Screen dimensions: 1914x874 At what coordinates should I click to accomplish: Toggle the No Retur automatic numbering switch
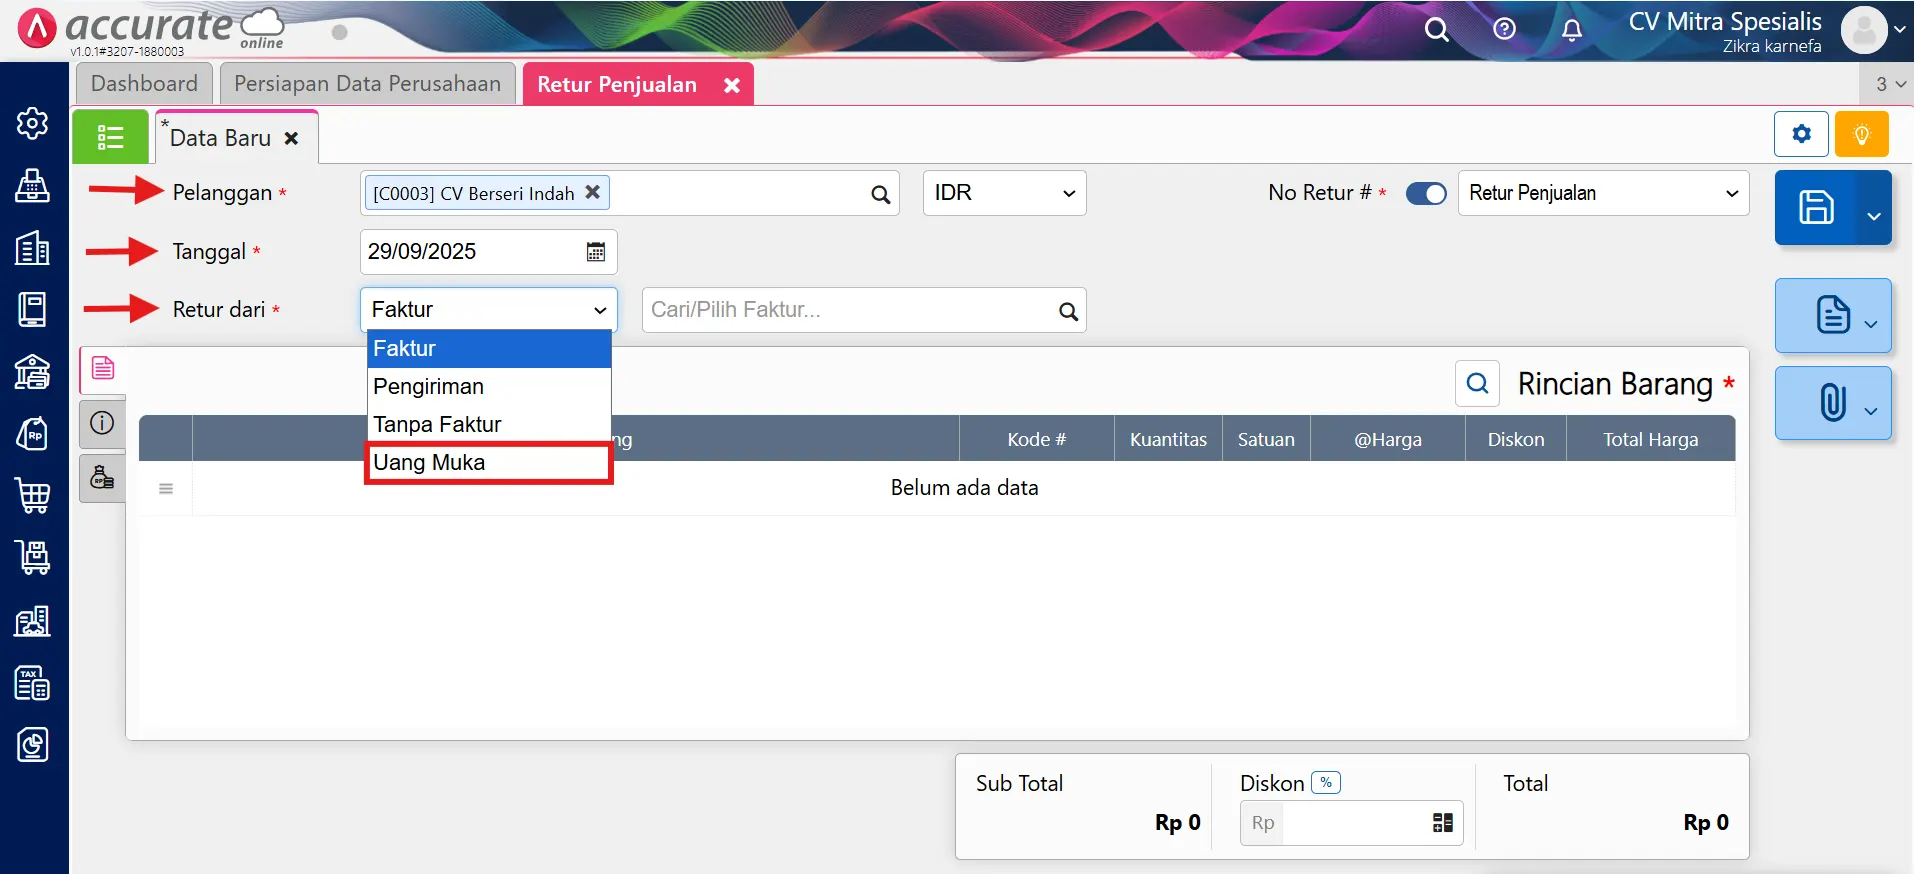point(1425,194)
